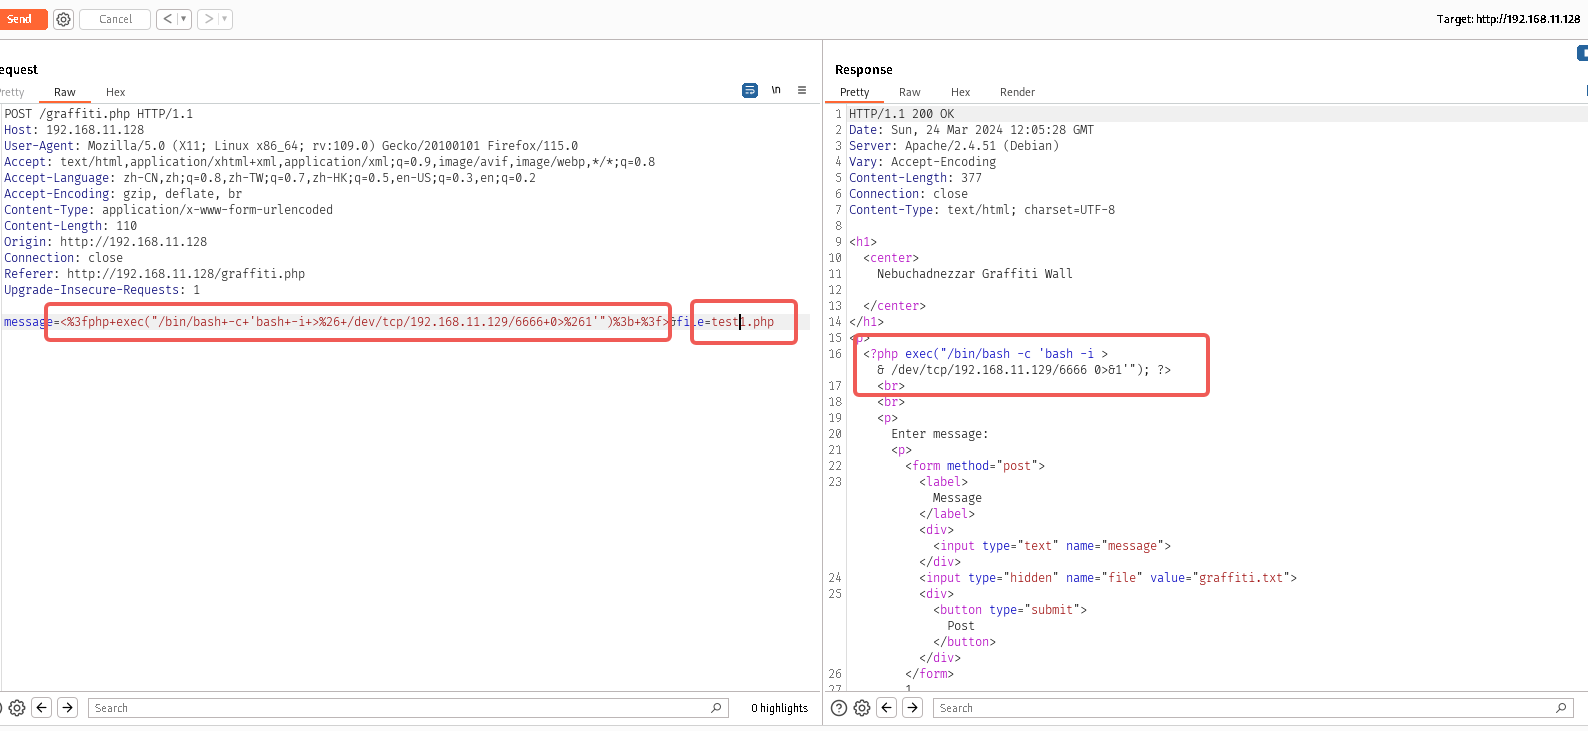1588x731 pixels.
Task: Toggle line wrap icon in Request panel
Action: (750, 90)
